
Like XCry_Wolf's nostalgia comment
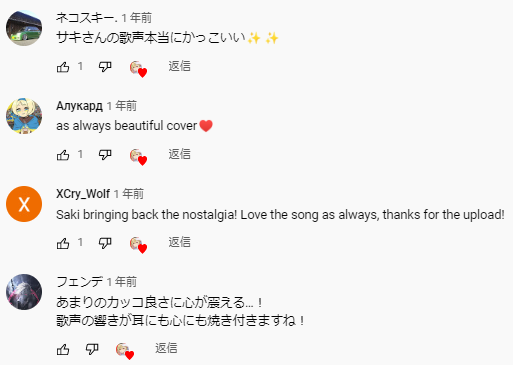[x=63, y=243]
